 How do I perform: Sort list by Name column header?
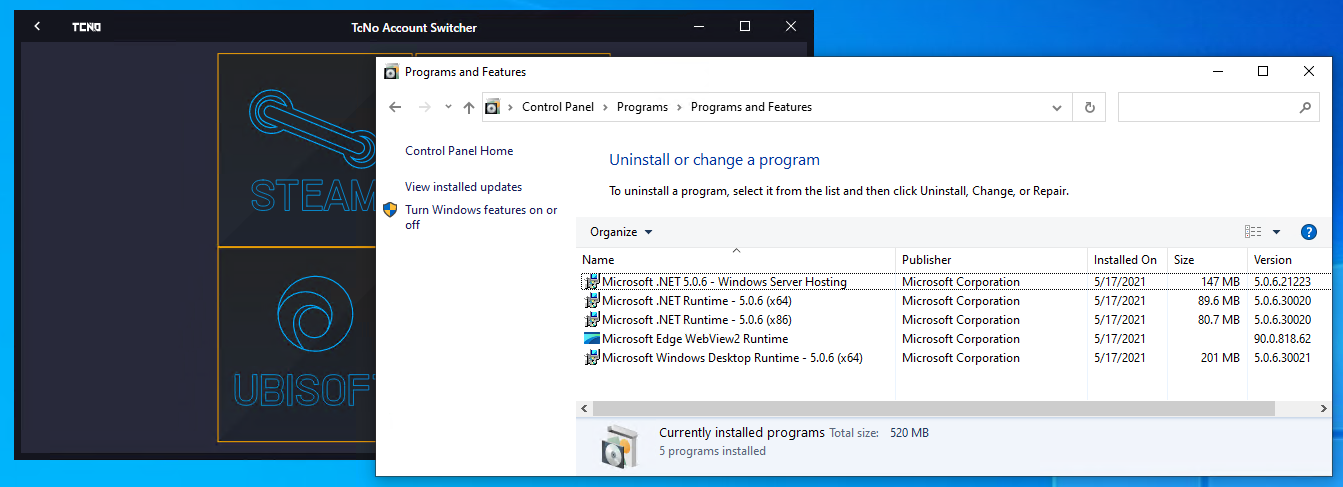click(x=736, y=259)
